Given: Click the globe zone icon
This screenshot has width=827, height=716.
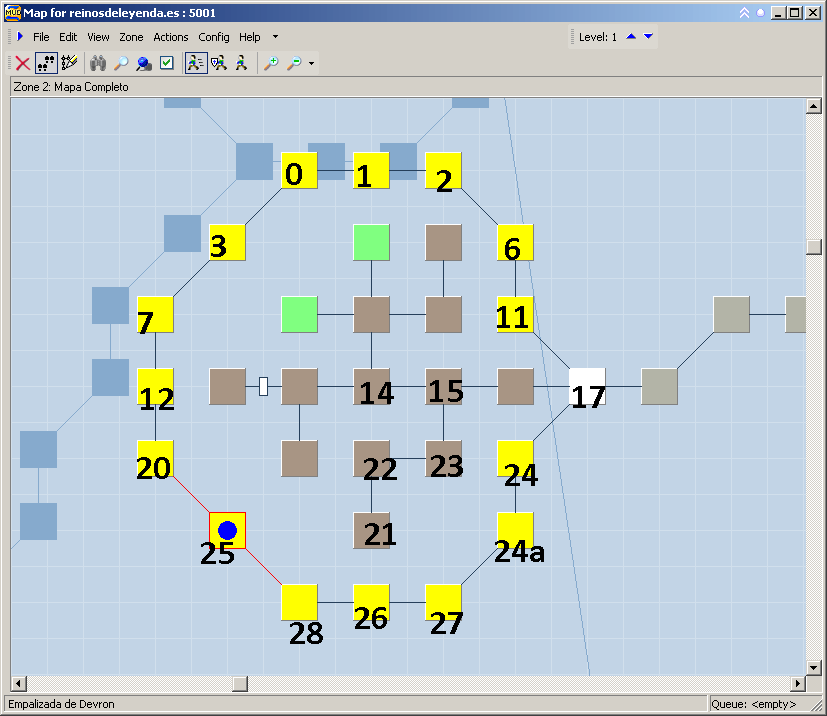Looking at the screenshot, I should (144, 63).
